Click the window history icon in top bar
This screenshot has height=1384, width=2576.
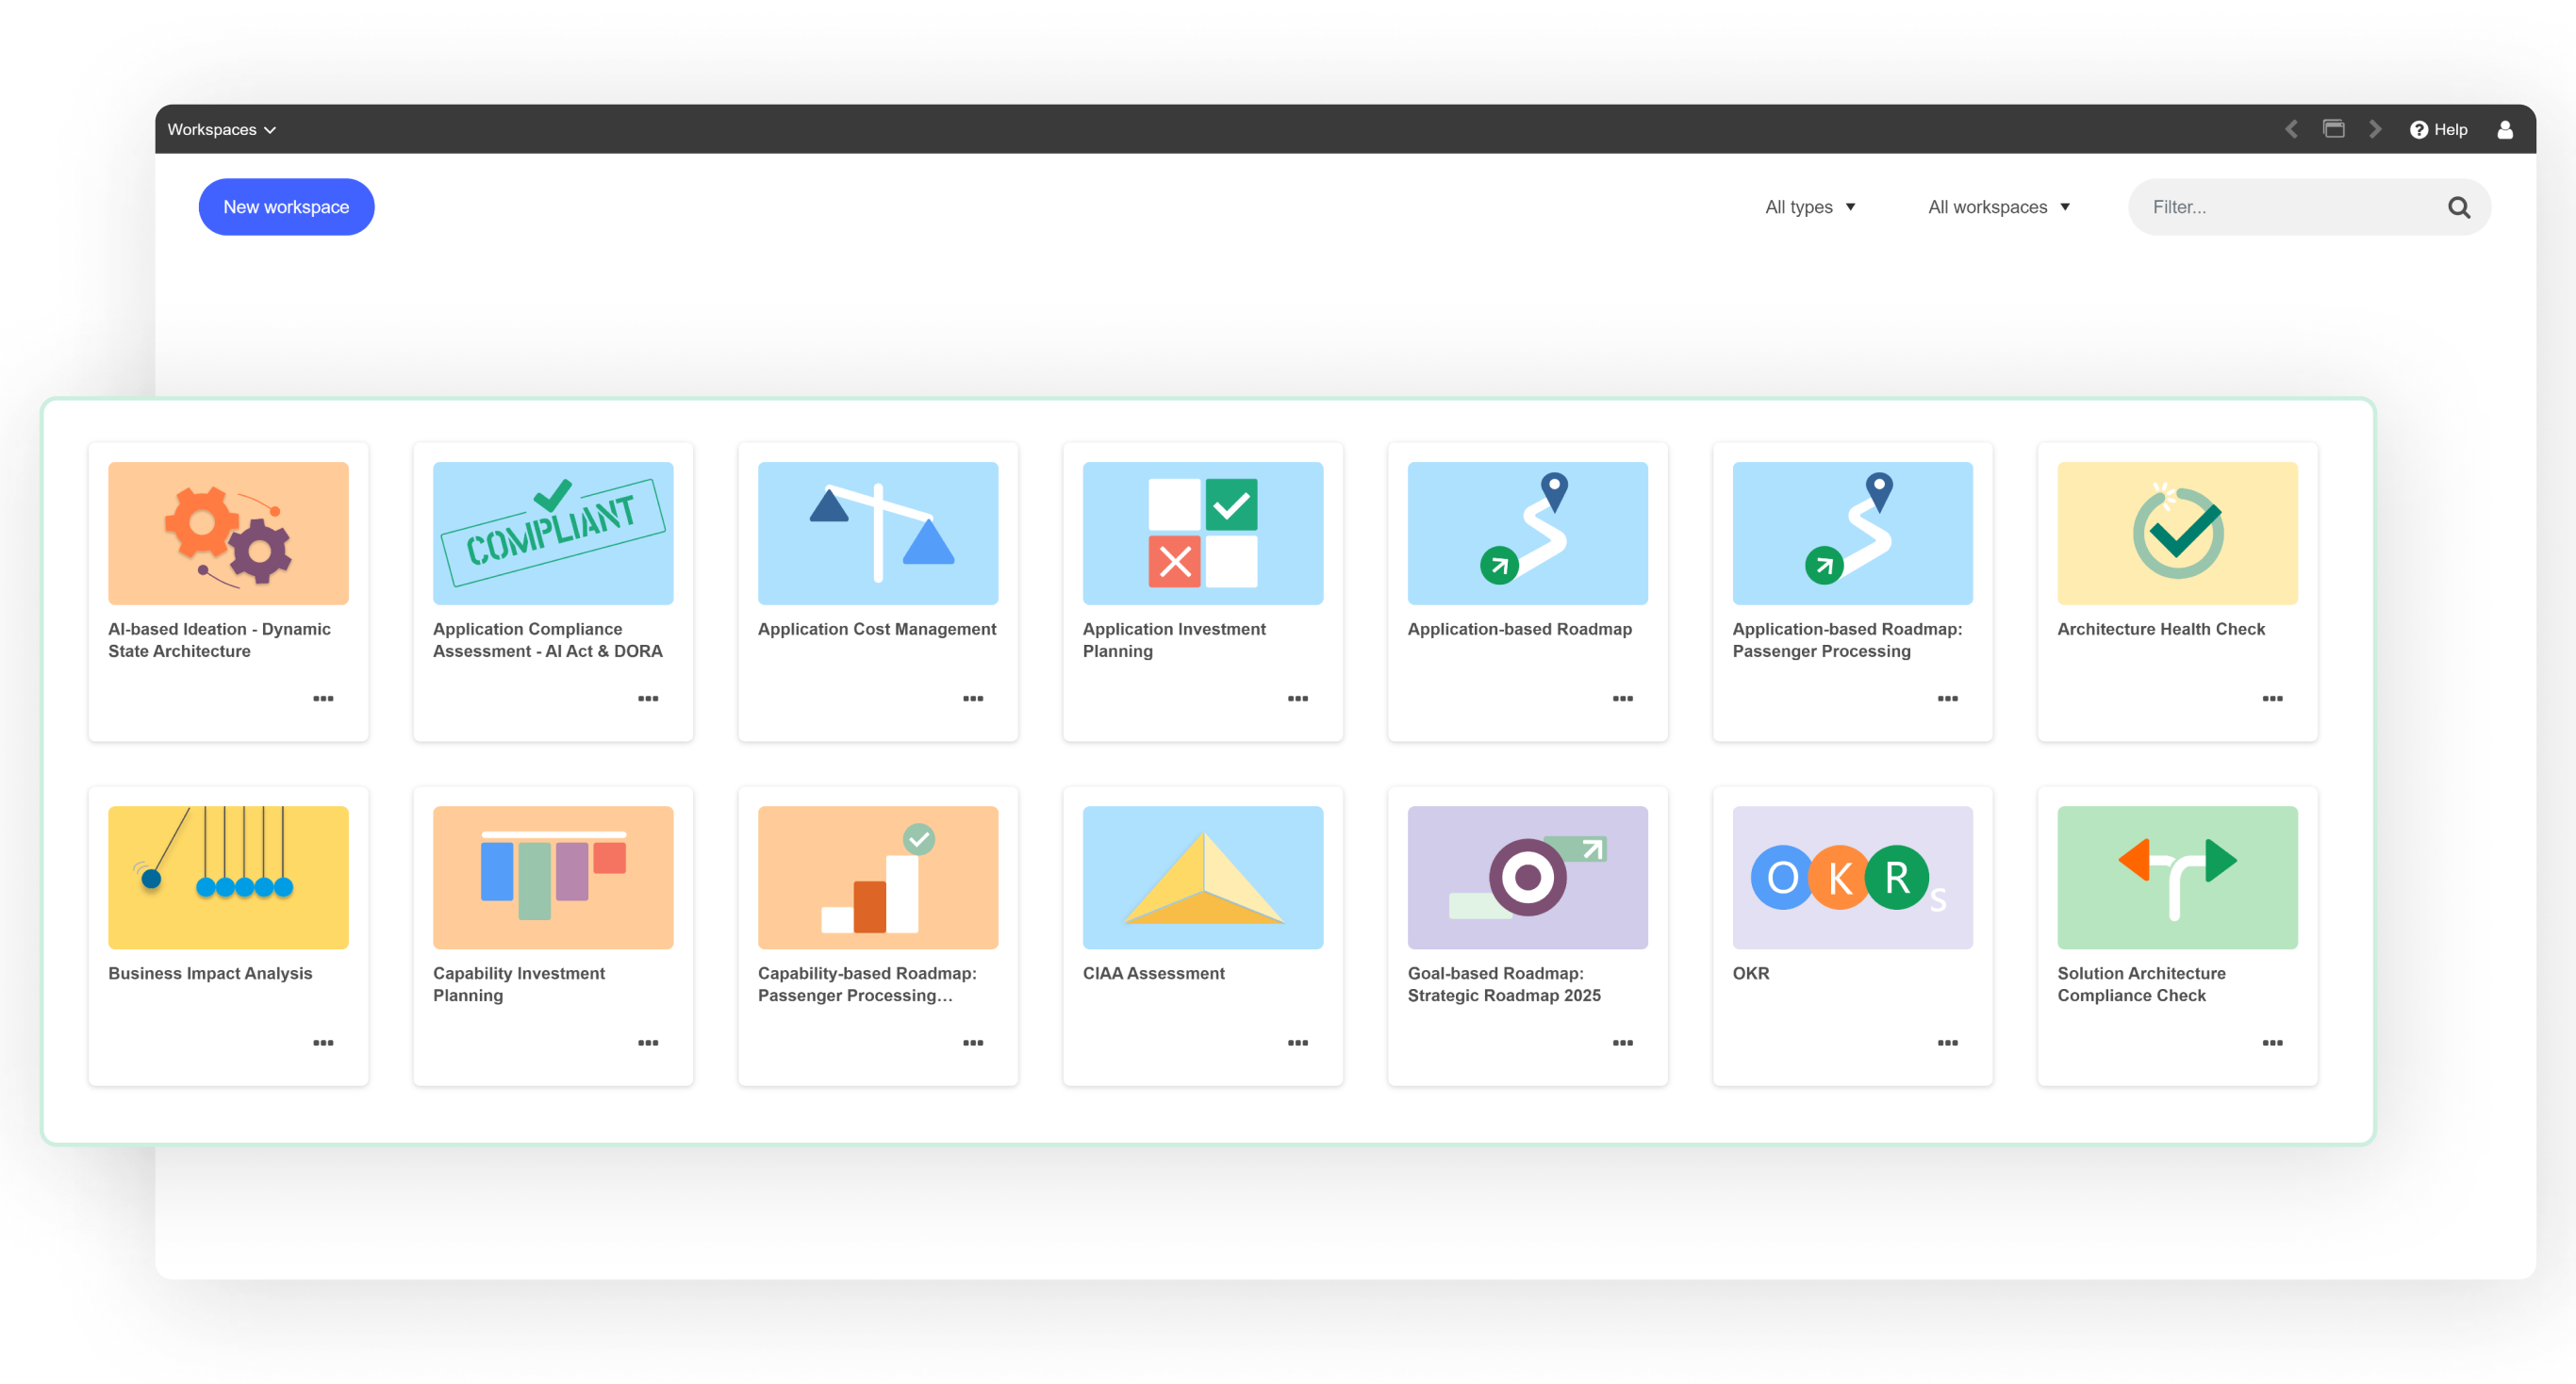[x=2333, y=129]
